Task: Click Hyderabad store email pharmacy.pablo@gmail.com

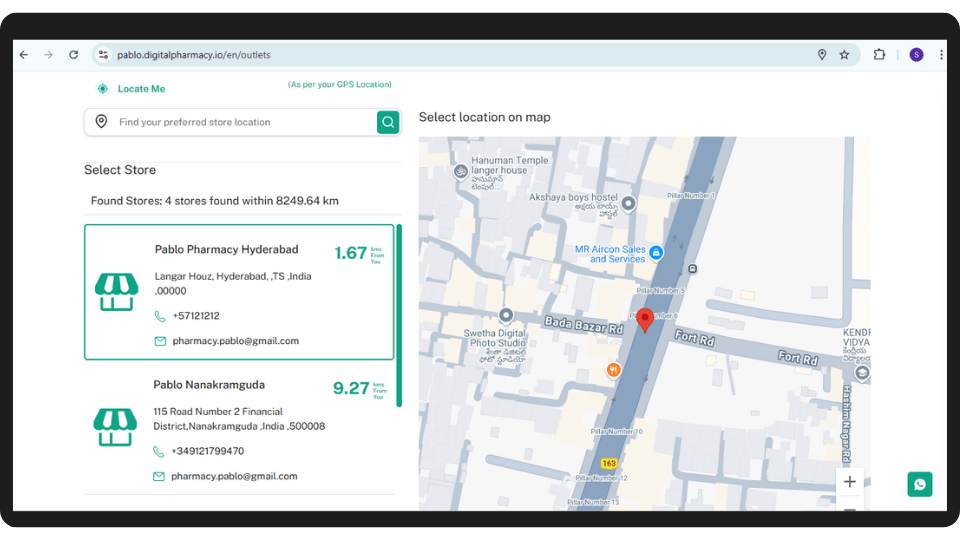Action: click(236, 341)
